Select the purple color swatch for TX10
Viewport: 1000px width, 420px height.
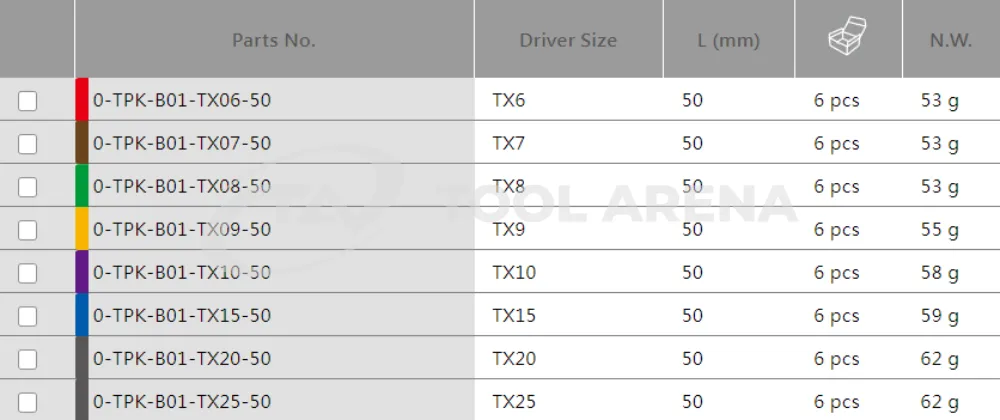[x=82, y=272]
